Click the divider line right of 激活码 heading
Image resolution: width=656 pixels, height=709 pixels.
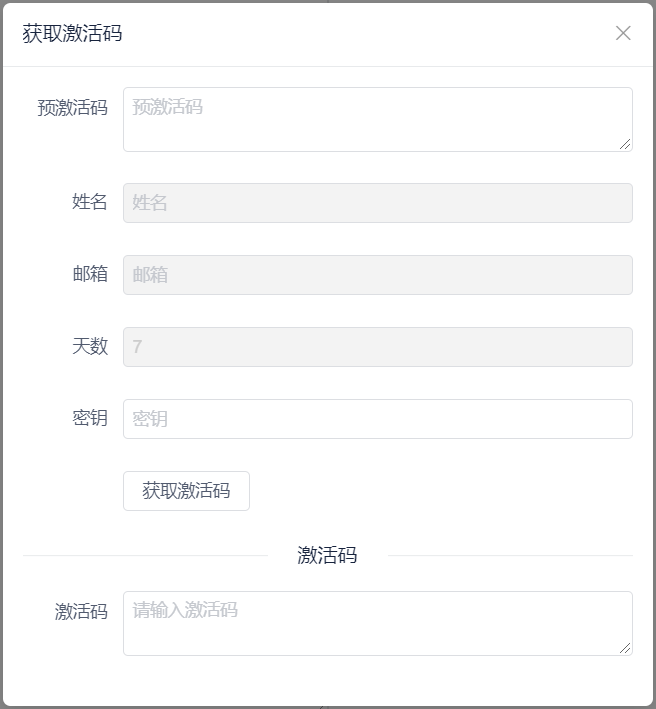(510, 555)
